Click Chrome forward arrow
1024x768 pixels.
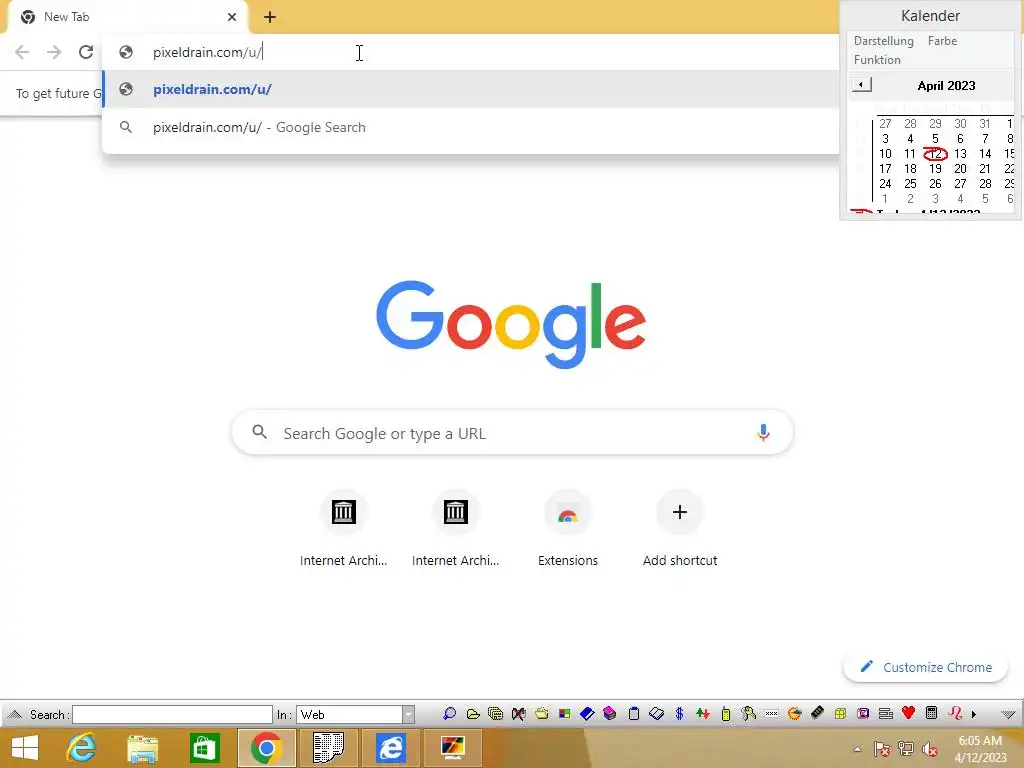point(54,52)
